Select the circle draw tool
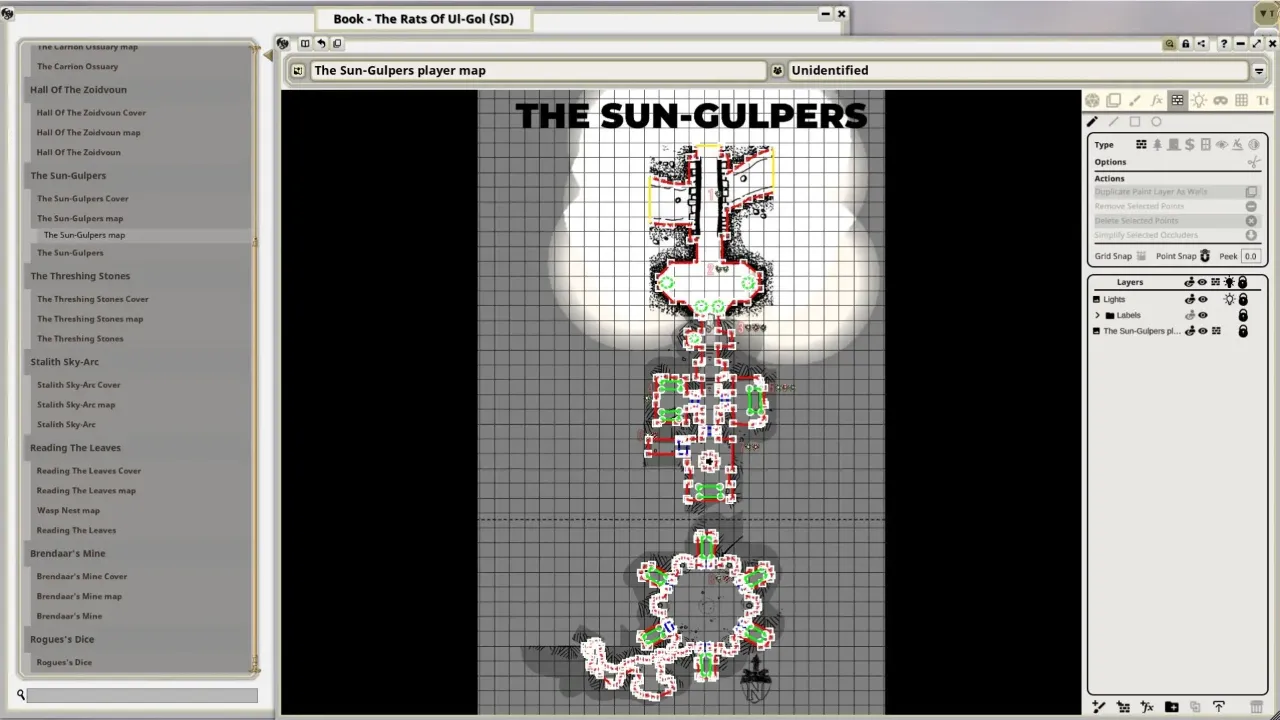Viewport: 1280px width, 720px height. (x=1156, y=122)
